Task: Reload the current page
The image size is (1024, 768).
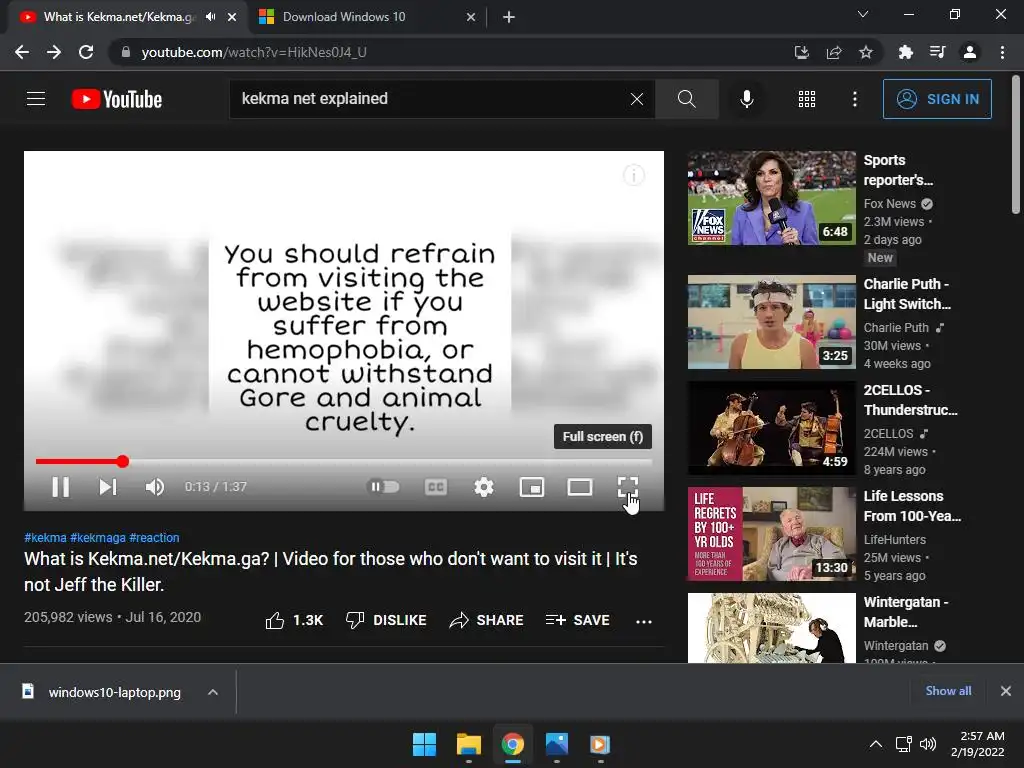Action: click(86, 52)
